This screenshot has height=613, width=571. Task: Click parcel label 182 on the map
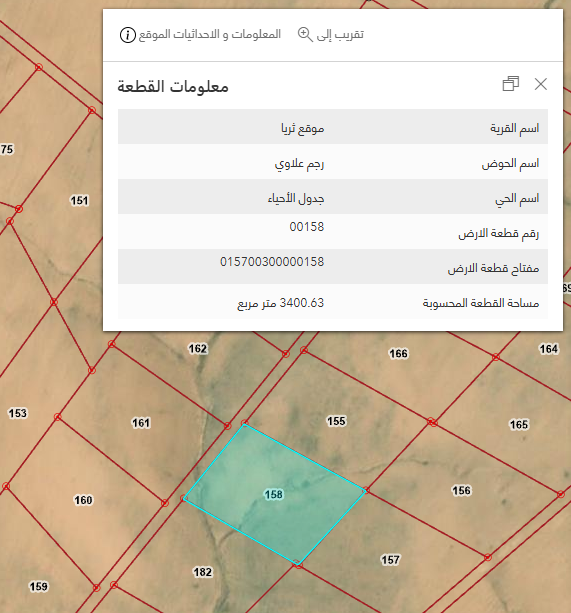point(202,572)
